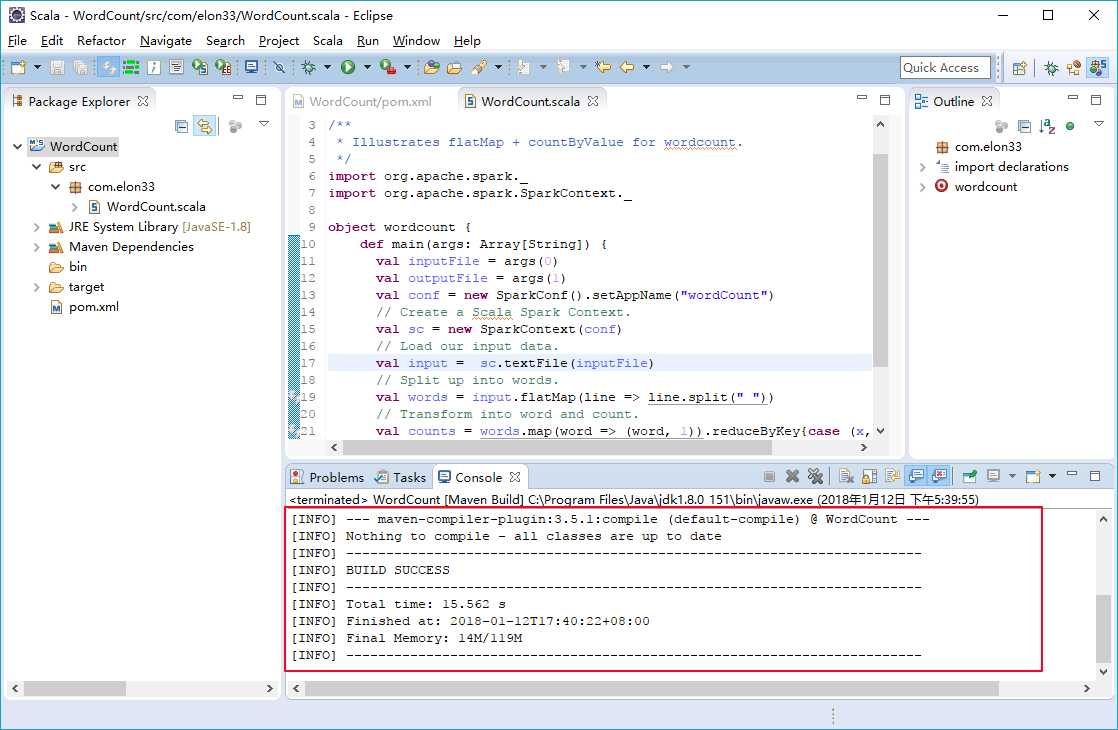This screenshot has width=1118, height=730.
Task: Switch to the Scala perspective icon
Action: tap(1098, 68)
